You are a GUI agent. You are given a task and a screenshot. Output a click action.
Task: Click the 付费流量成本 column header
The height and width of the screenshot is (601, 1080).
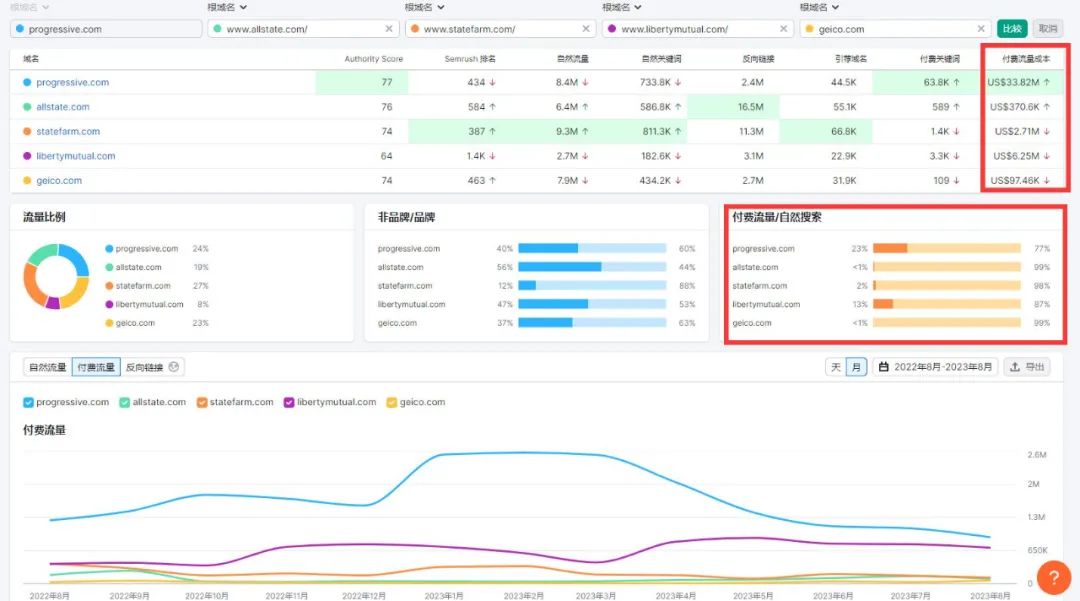1026,59
